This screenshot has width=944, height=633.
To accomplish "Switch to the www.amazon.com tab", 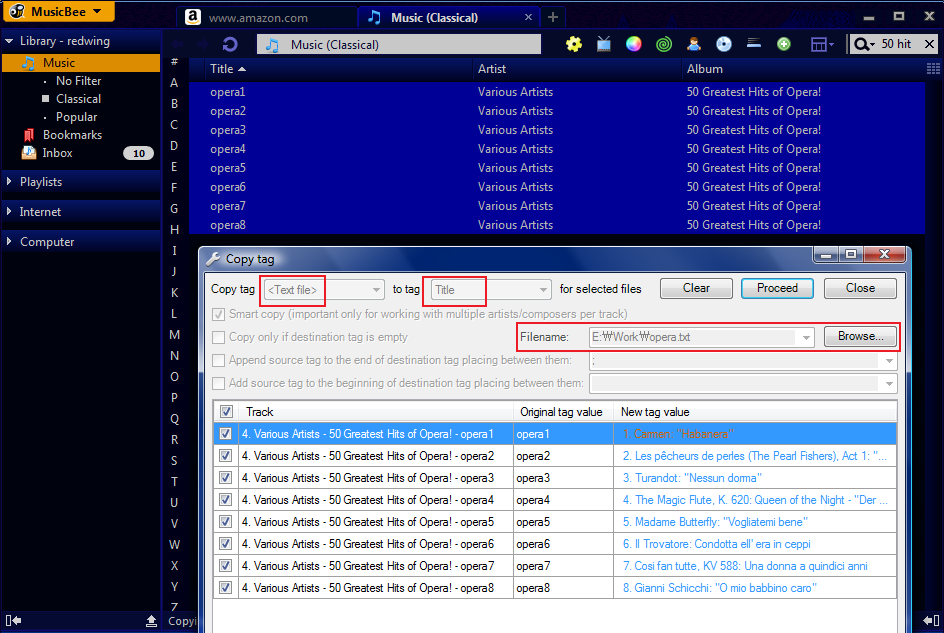I will pyautogui.click(x=258, y=18).
